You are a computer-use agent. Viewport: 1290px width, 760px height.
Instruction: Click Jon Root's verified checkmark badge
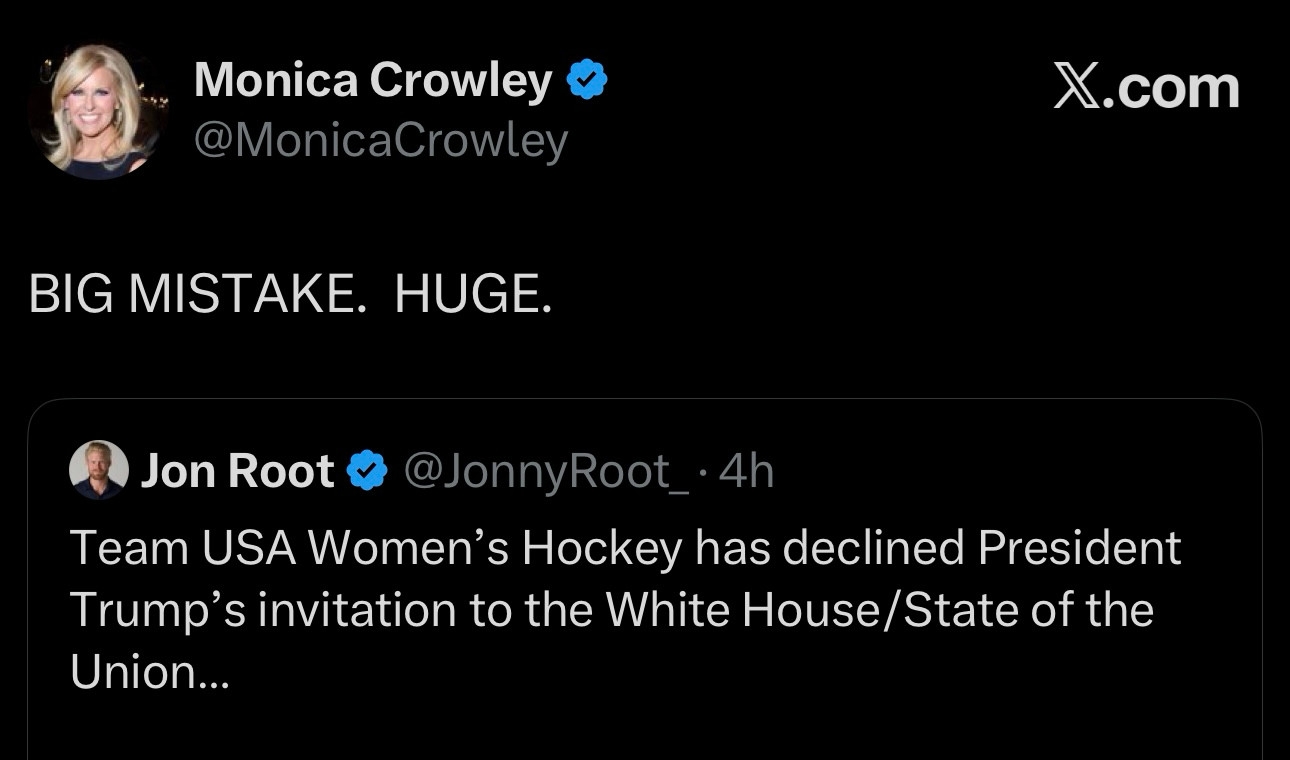pyautogui.click(x=367, y=471)
